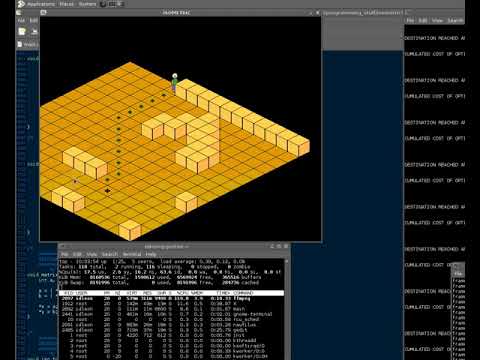Click the Open file icon in the gedit toolbar
Screen dimensions: 480x360
tap(34, 32)
